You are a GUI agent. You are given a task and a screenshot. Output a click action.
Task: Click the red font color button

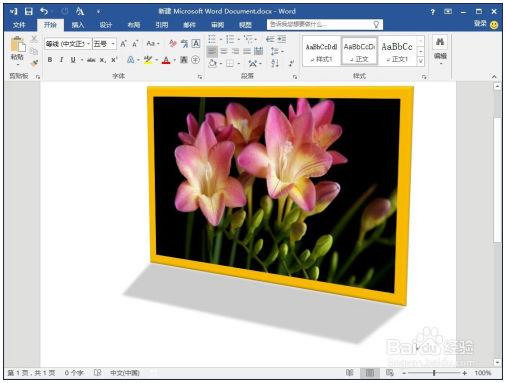tap(166, 60)
